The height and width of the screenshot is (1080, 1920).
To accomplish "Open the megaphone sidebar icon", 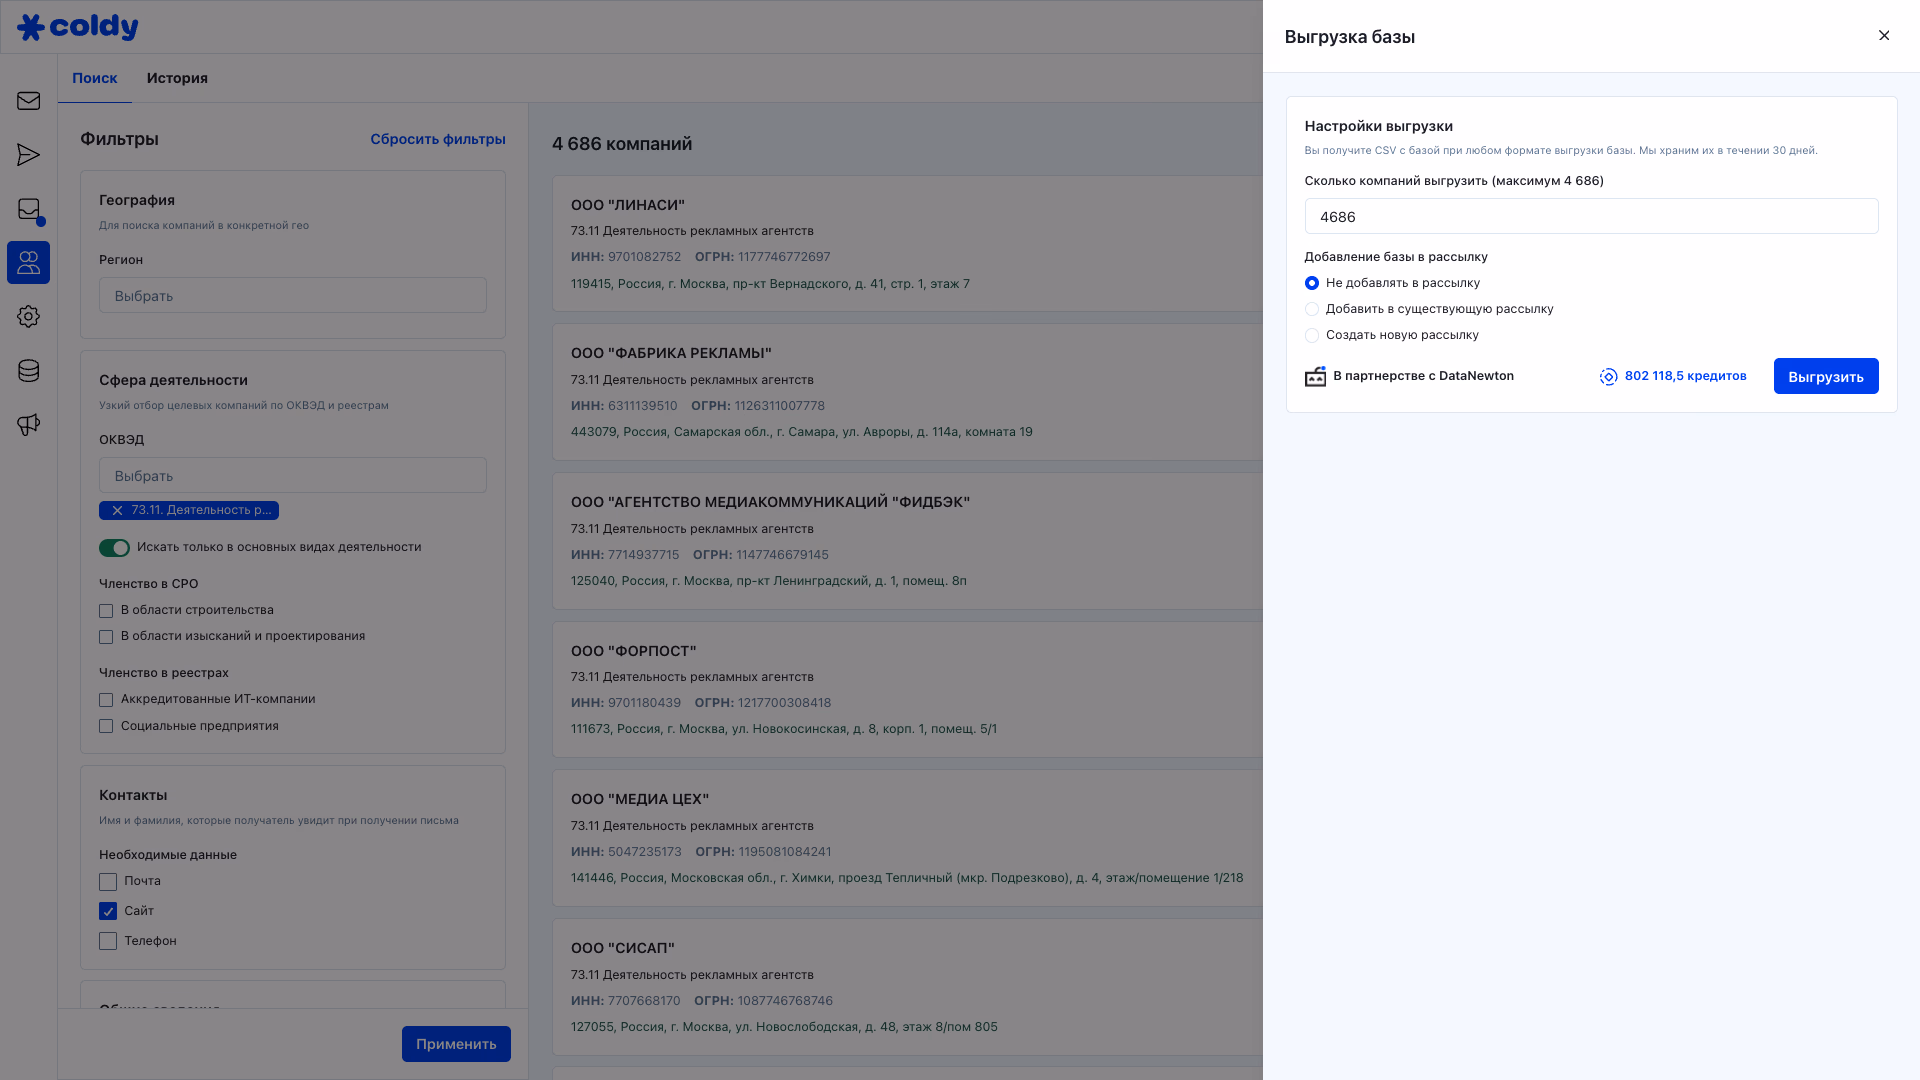I will coord(28,425).
